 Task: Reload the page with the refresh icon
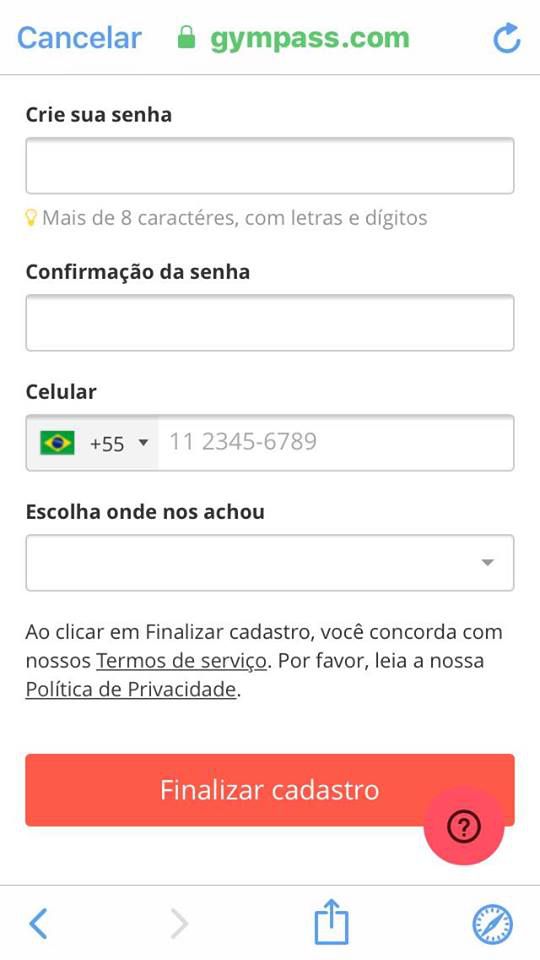507,38
